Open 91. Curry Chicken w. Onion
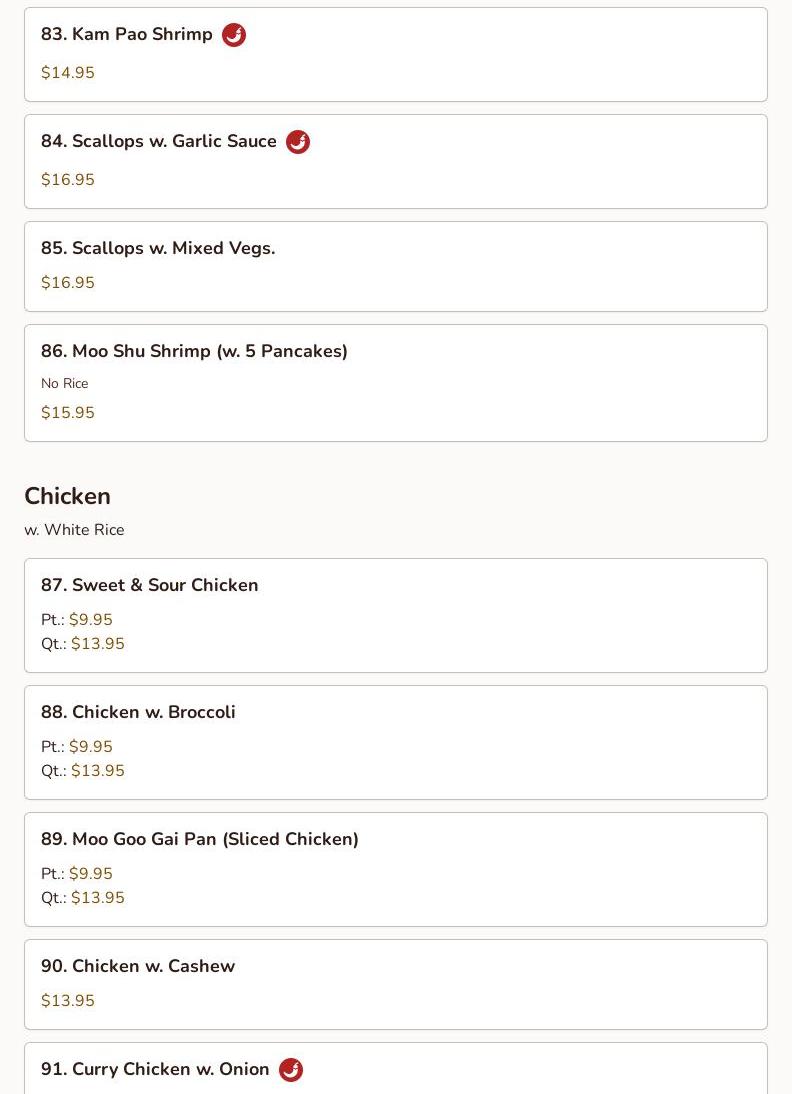The height and width of the screenshot is (1094, 792). click(x=155, y=1069)
